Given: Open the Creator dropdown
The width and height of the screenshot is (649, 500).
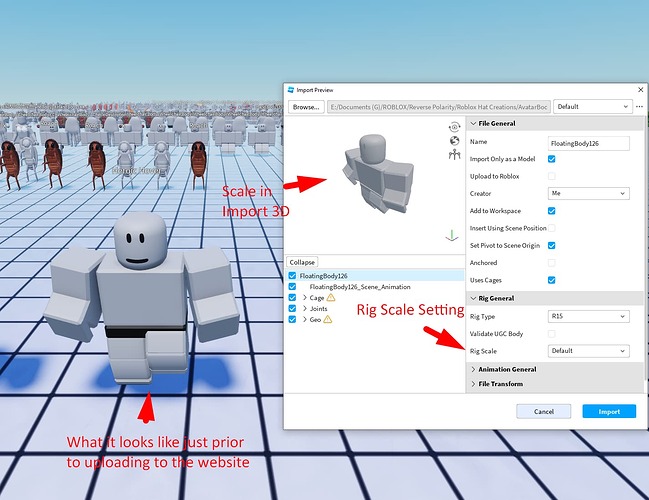Looking at the screenshot, I should (x=588, y=193).
